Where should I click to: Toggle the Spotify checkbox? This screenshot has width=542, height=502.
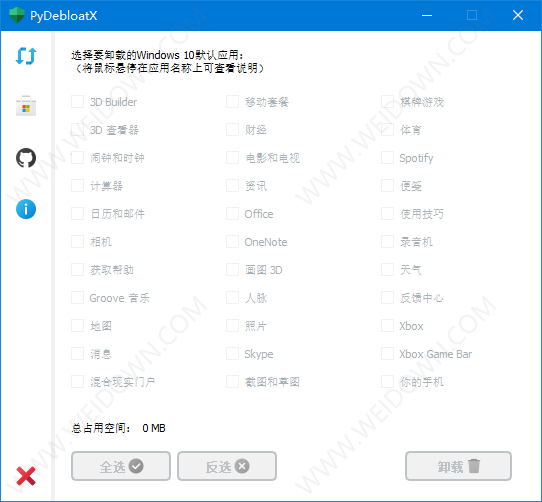pyautogui.click(x=387, y=158)
